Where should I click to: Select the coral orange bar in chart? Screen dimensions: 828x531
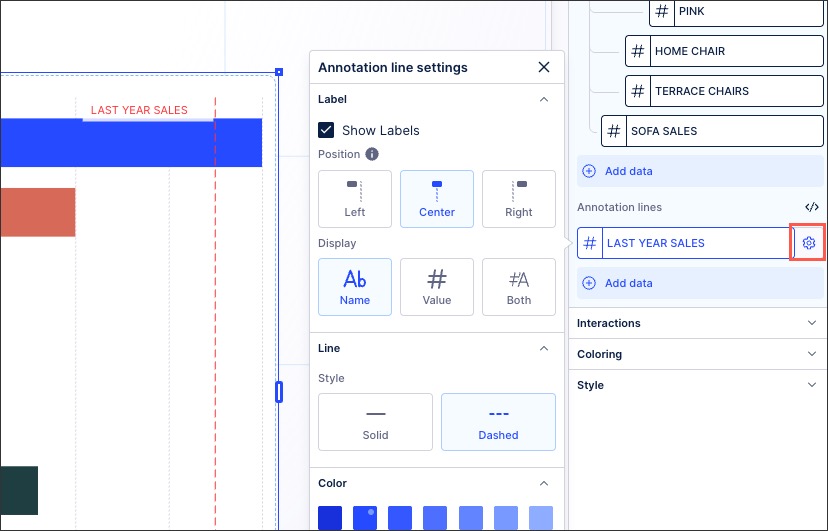point(37,212)
